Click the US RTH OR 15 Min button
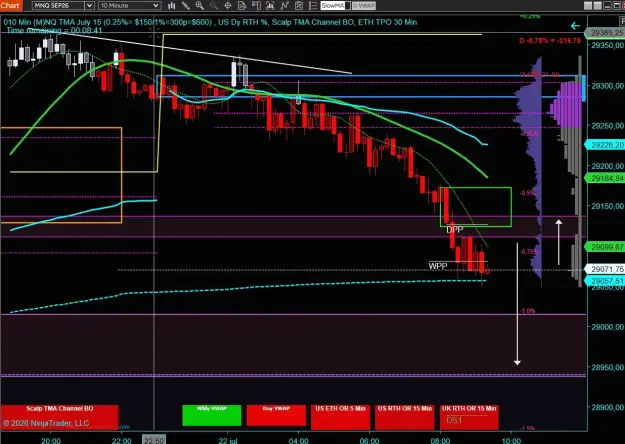 405,417
